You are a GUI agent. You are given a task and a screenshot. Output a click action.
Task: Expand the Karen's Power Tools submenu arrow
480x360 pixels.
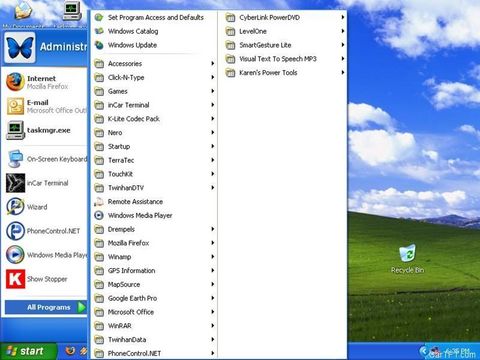pos(343,73)
